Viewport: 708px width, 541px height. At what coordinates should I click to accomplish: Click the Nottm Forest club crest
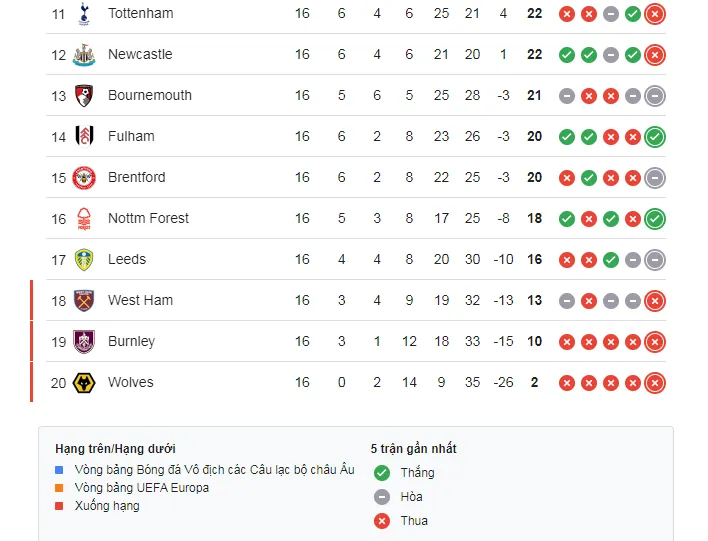(84, 218)
